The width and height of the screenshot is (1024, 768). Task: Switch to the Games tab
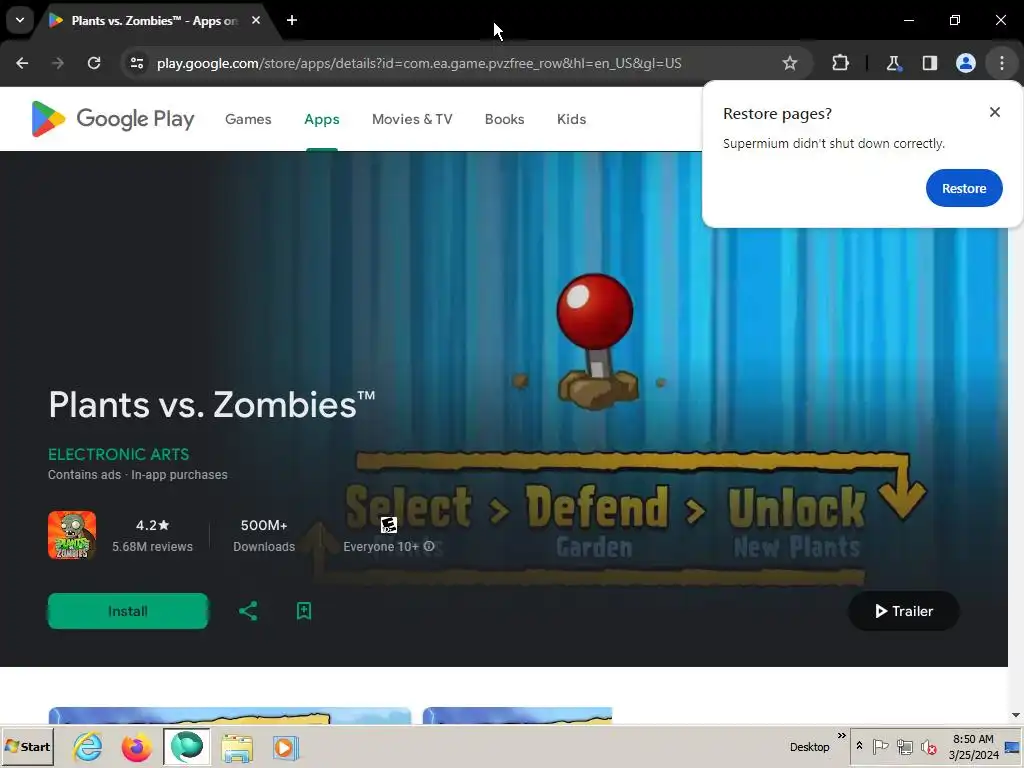pyautogui.click(x=248, y=119)
